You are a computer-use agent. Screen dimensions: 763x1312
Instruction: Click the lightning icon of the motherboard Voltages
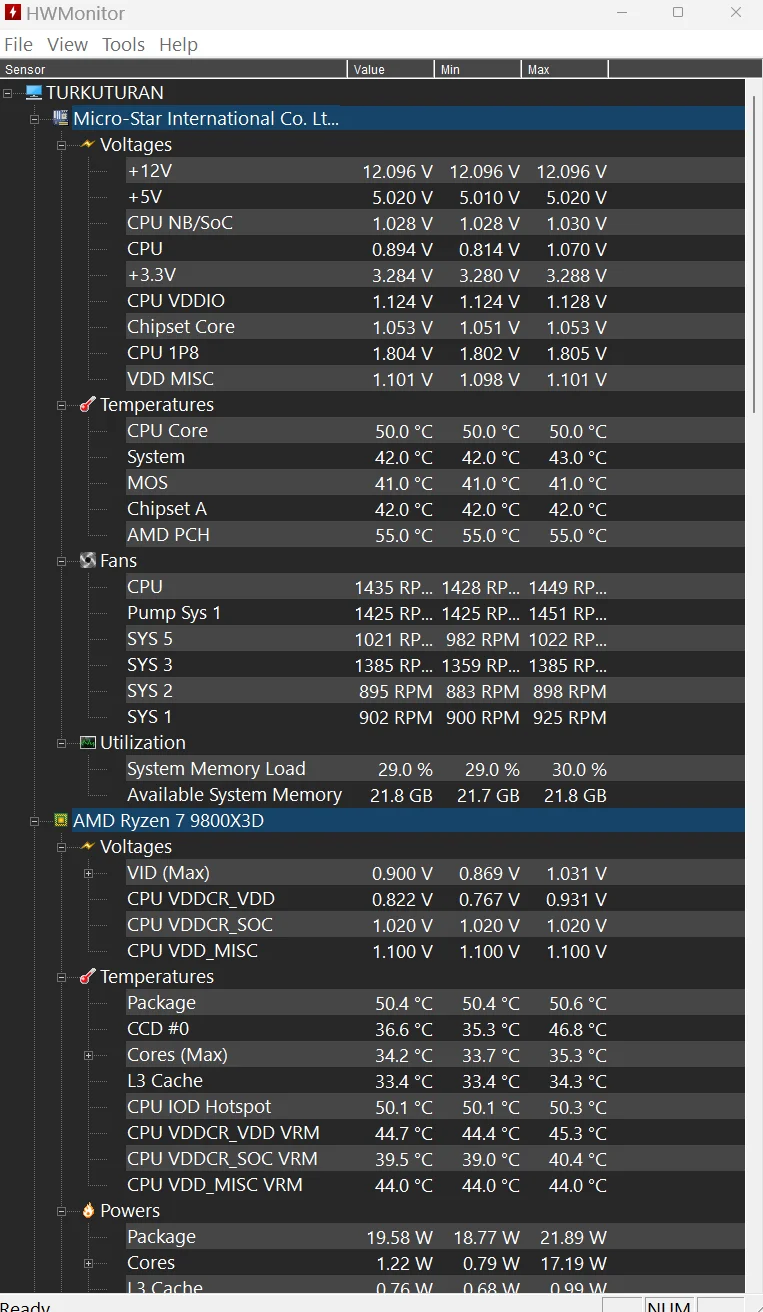click(x=87, y=145)
